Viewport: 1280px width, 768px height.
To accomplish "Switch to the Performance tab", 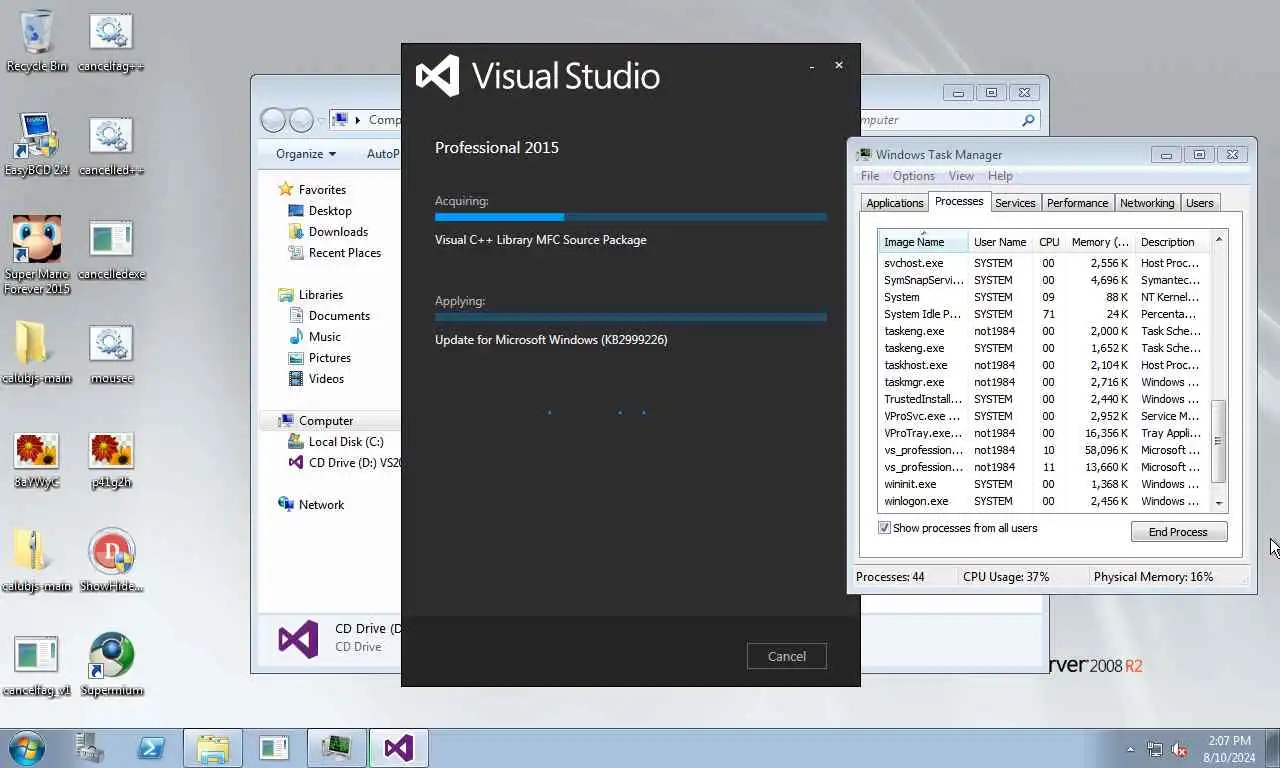I will click(1077, 203).
